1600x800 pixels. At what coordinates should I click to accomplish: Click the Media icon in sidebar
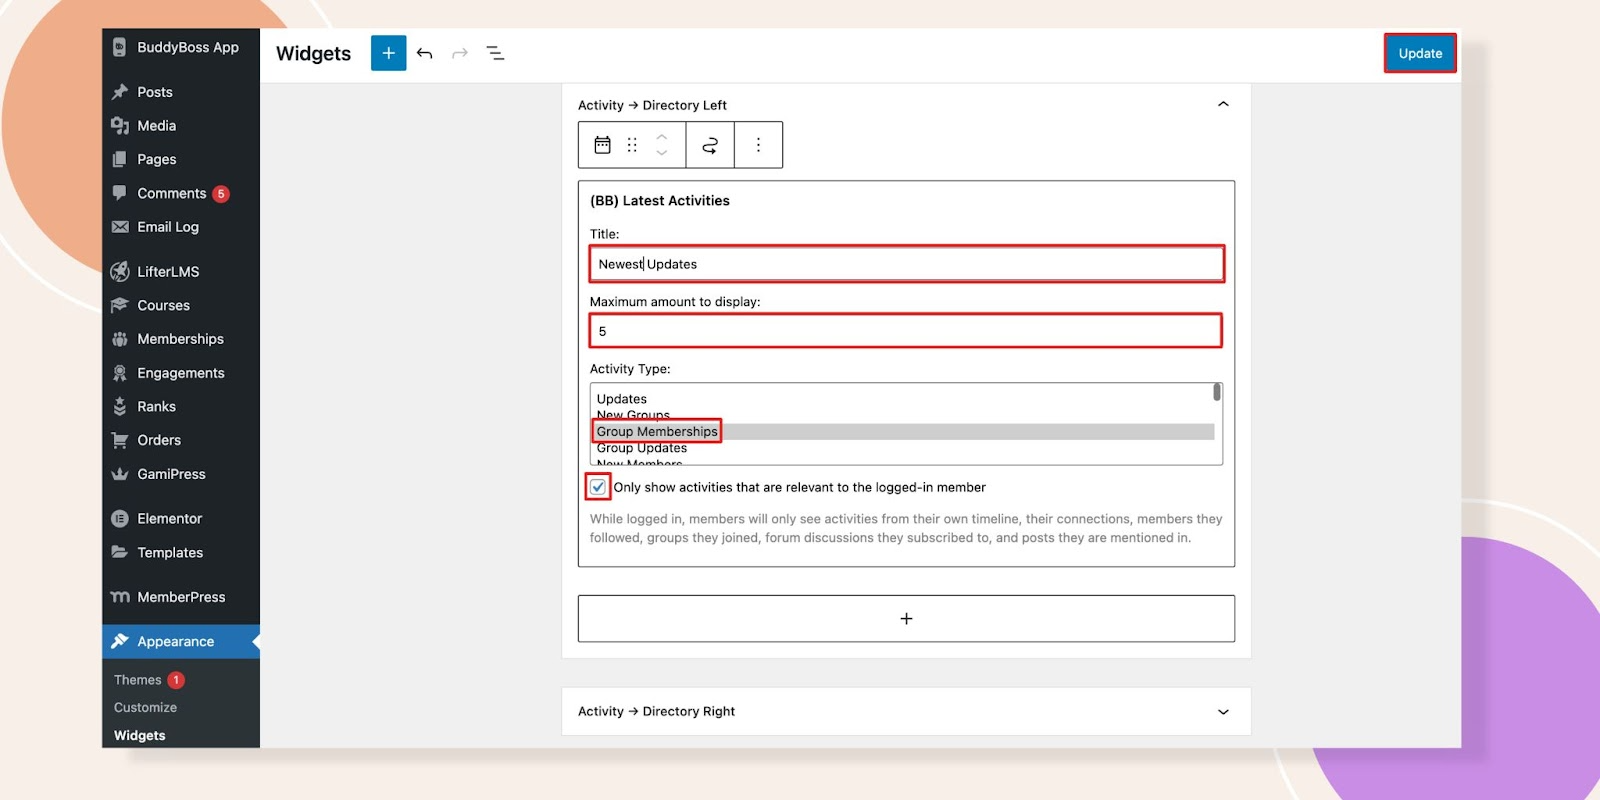[120, 126]
